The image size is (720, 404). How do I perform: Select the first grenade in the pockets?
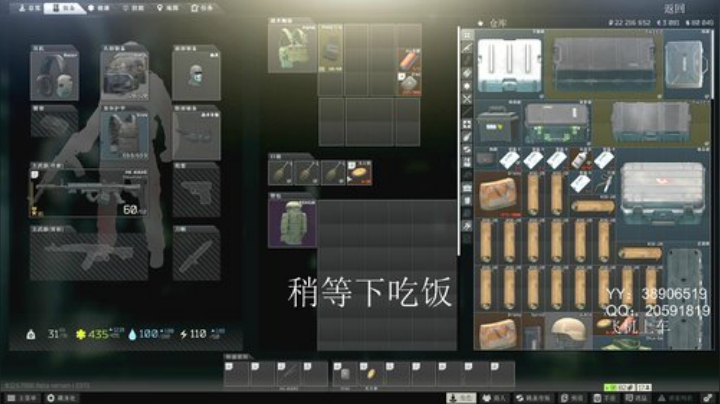[281, 173]
